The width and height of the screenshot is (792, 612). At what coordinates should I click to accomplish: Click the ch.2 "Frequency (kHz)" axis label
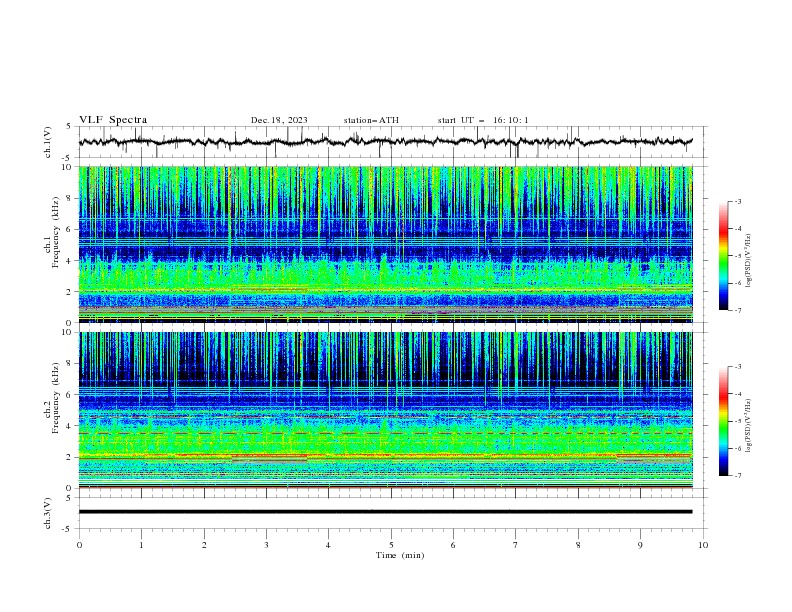tap(56, 398)
